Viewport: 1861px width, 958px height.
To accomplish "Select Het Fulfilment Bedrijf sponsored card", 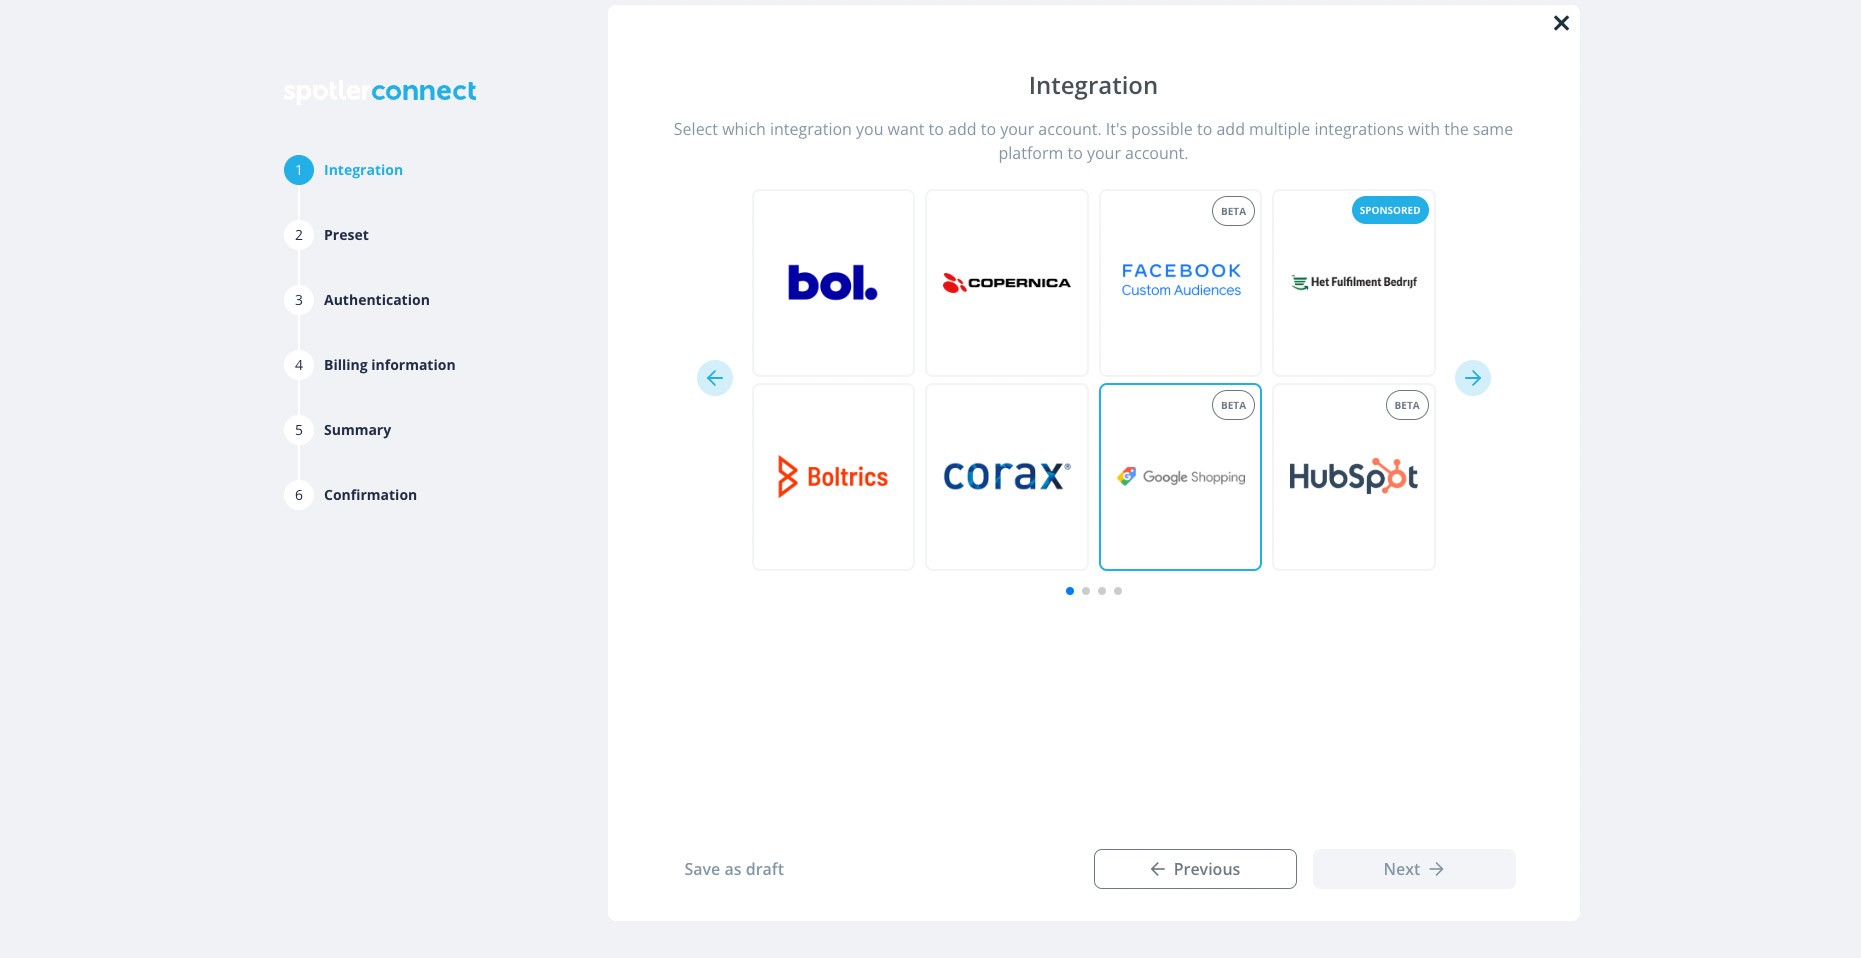I will pos(1354,283).
